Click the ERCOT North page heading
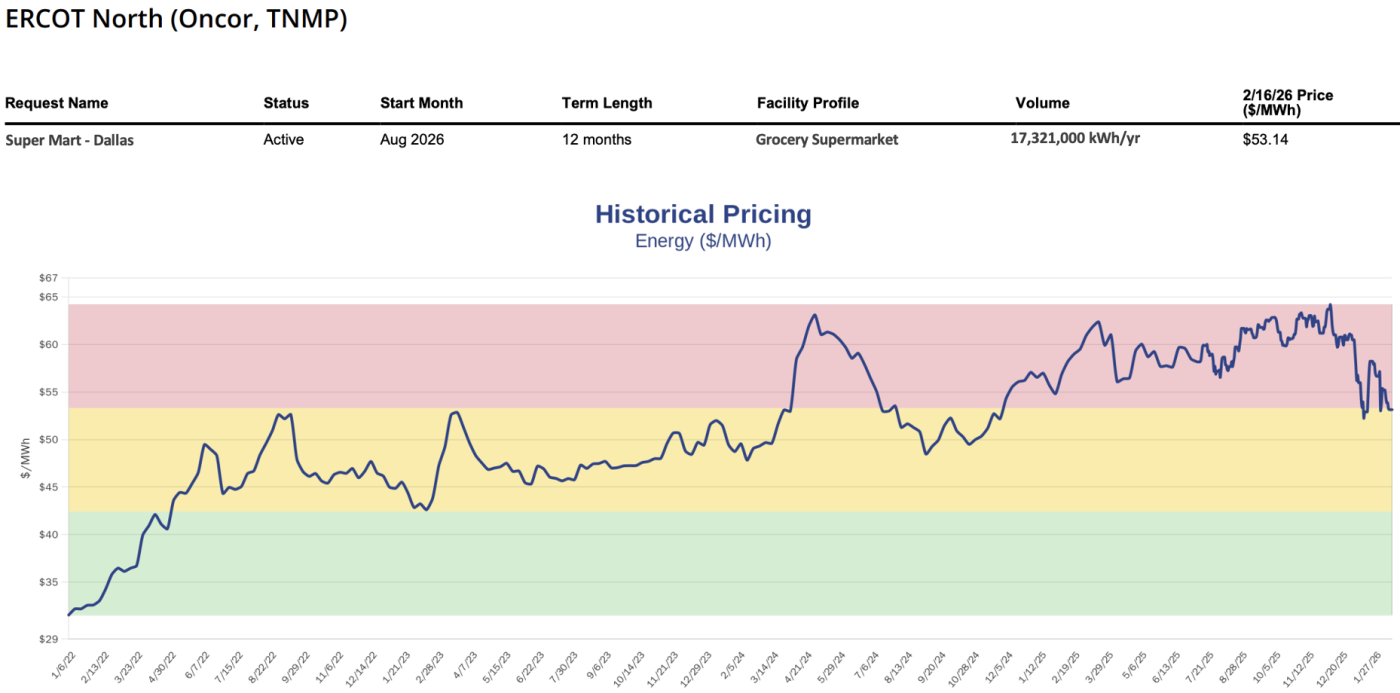The width and height of the screenshot is (1400, 693). pos(177,19)
